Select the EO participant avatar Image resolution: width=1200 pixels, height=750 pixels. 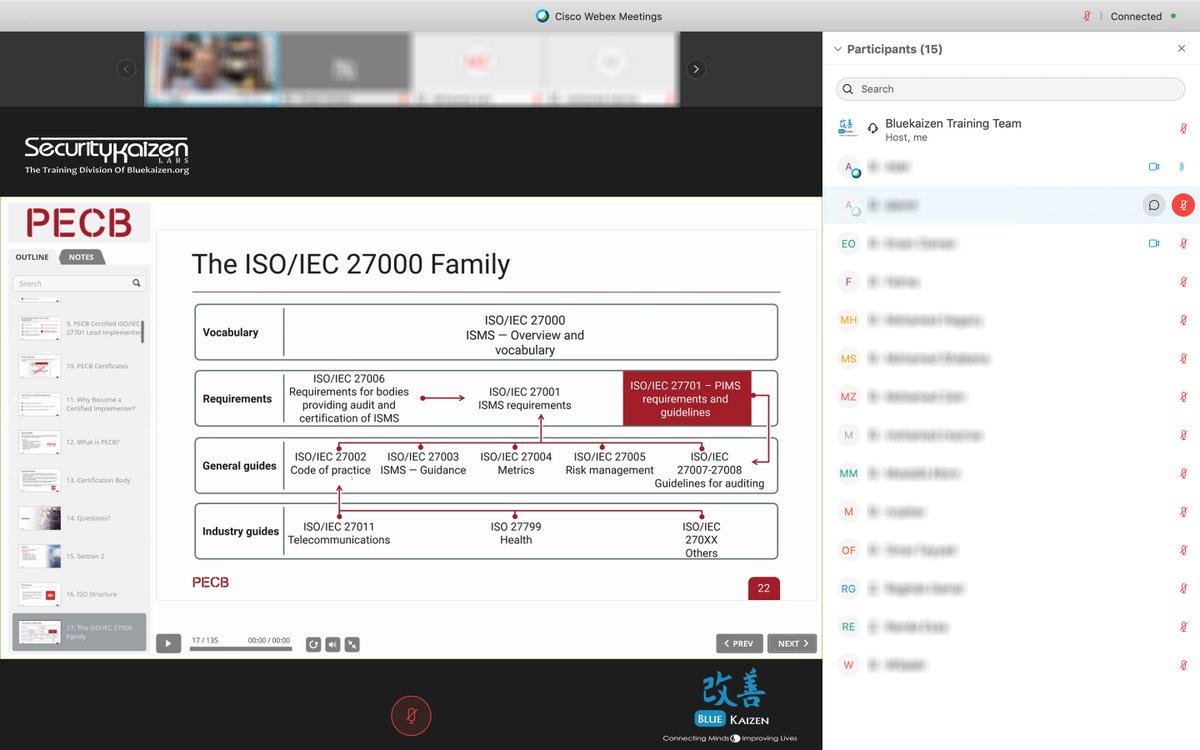[848, 243]
